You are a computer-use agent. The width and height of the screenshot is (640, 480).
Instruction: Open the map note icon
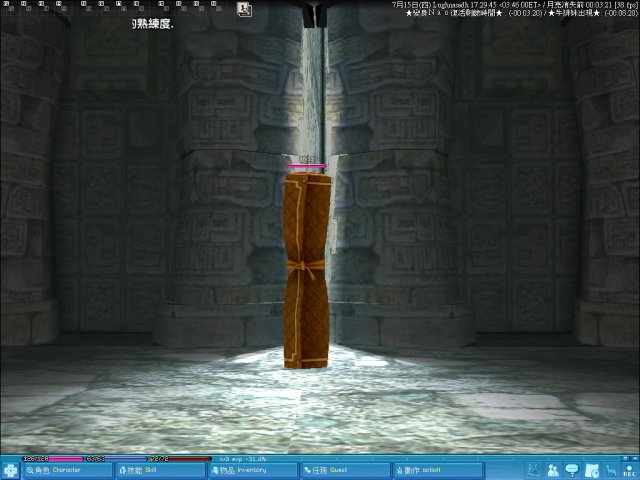point(591,470)
